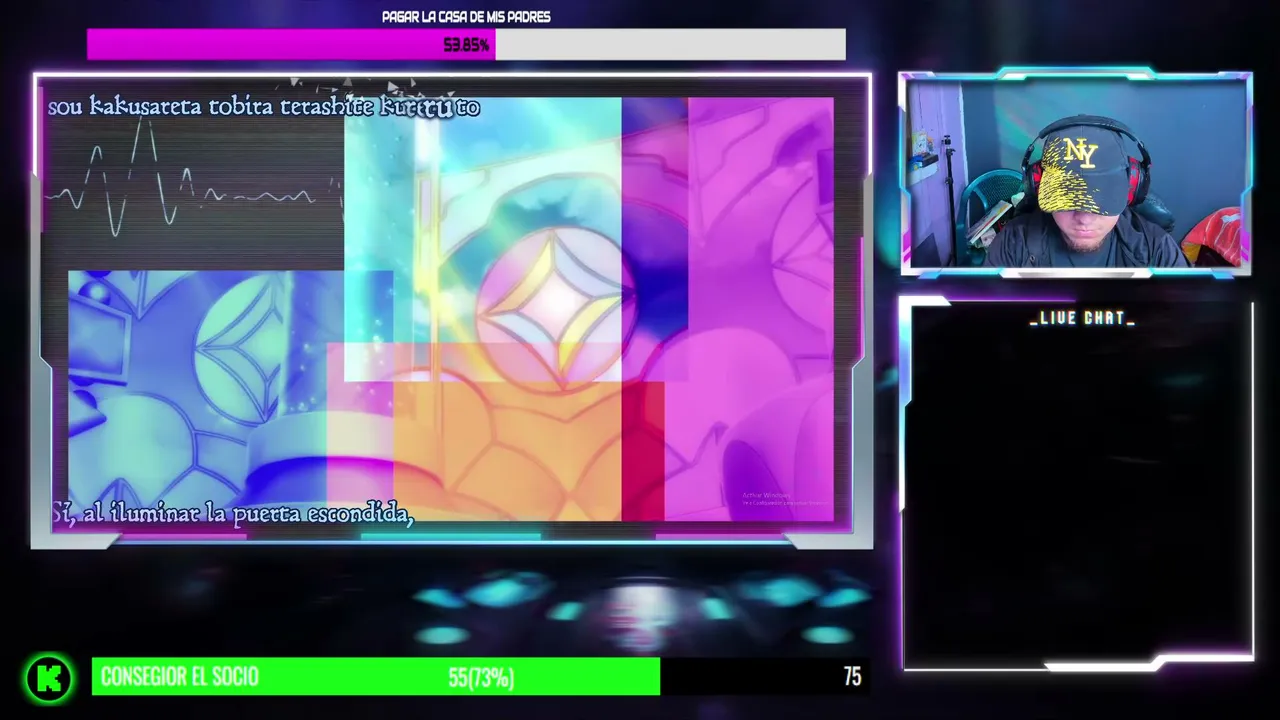Screen dimensions: 1280x720
Task: Click the goal target number "75"
Action: (852, 677)
